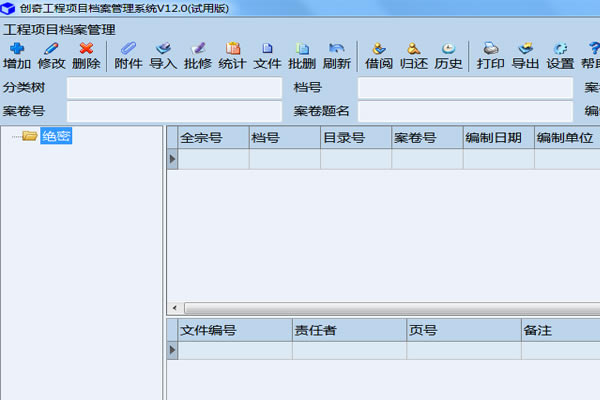Click into the 分类树 input field

pyautogui.click(x=174, y=88)
